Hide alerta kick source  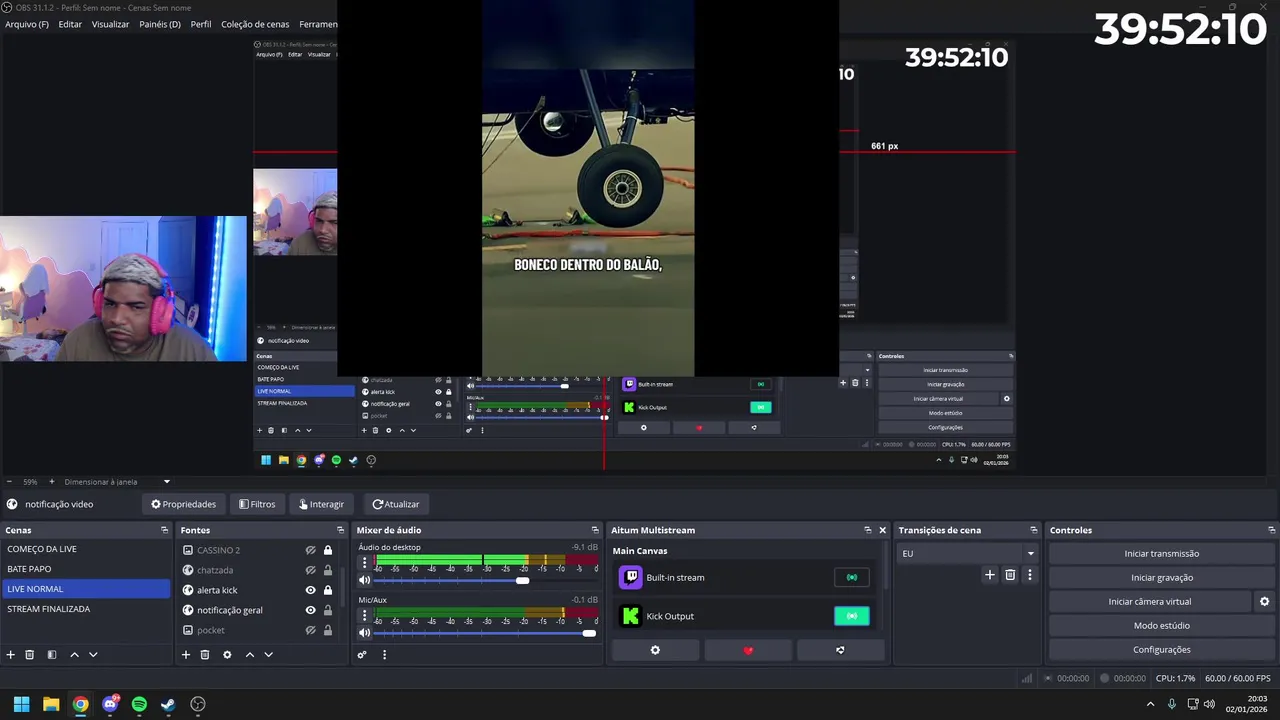click(310, 590)
